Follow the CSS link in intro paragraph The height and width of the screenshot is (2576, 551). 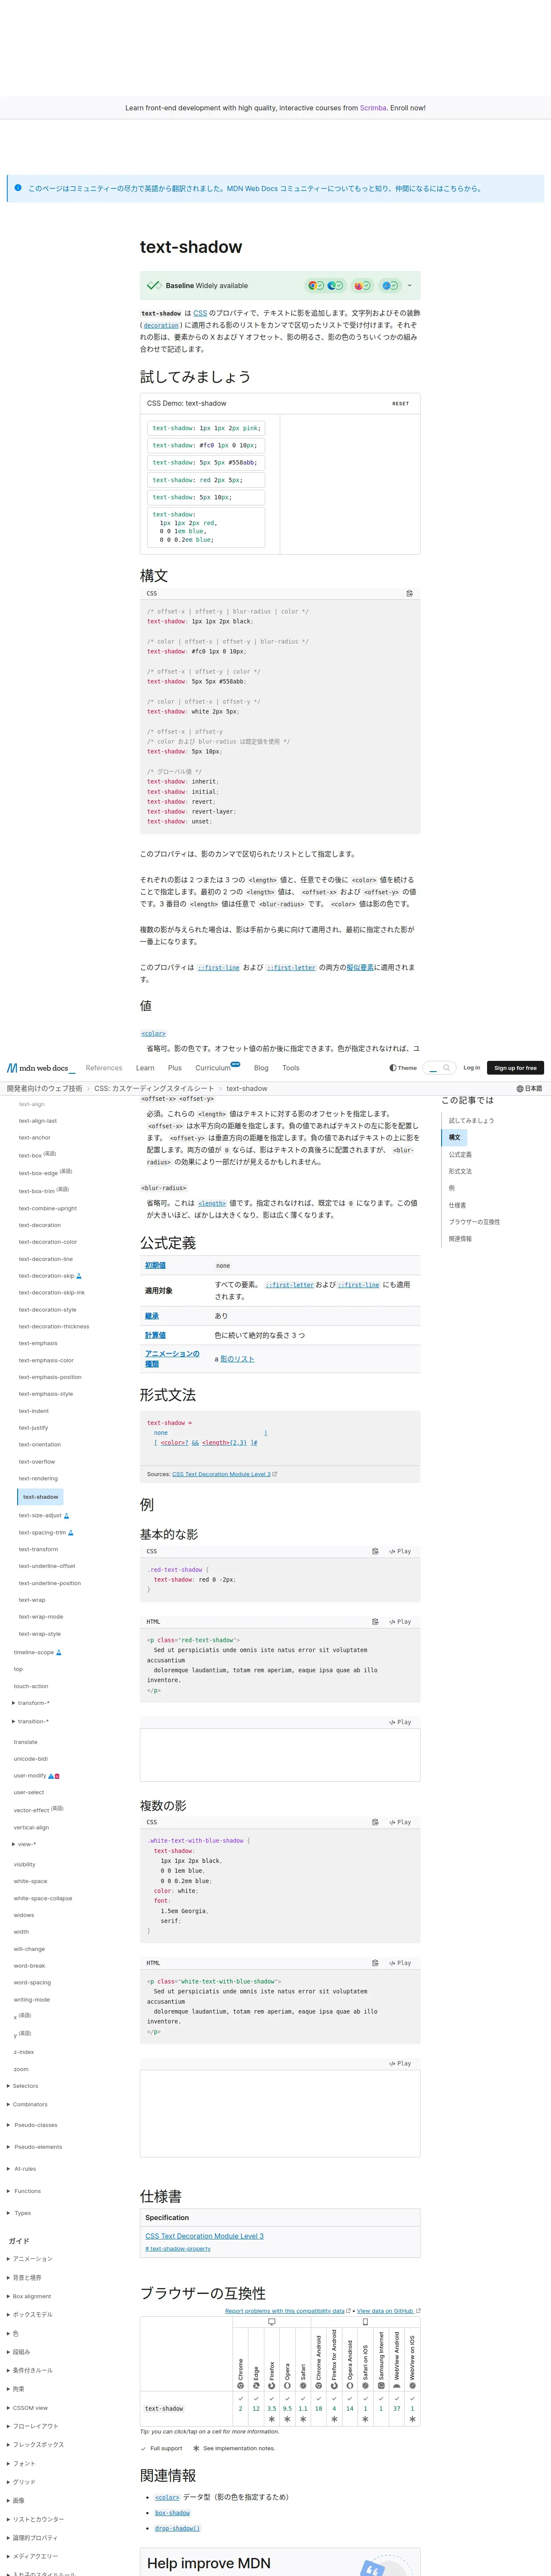click(x=200, y=313)
